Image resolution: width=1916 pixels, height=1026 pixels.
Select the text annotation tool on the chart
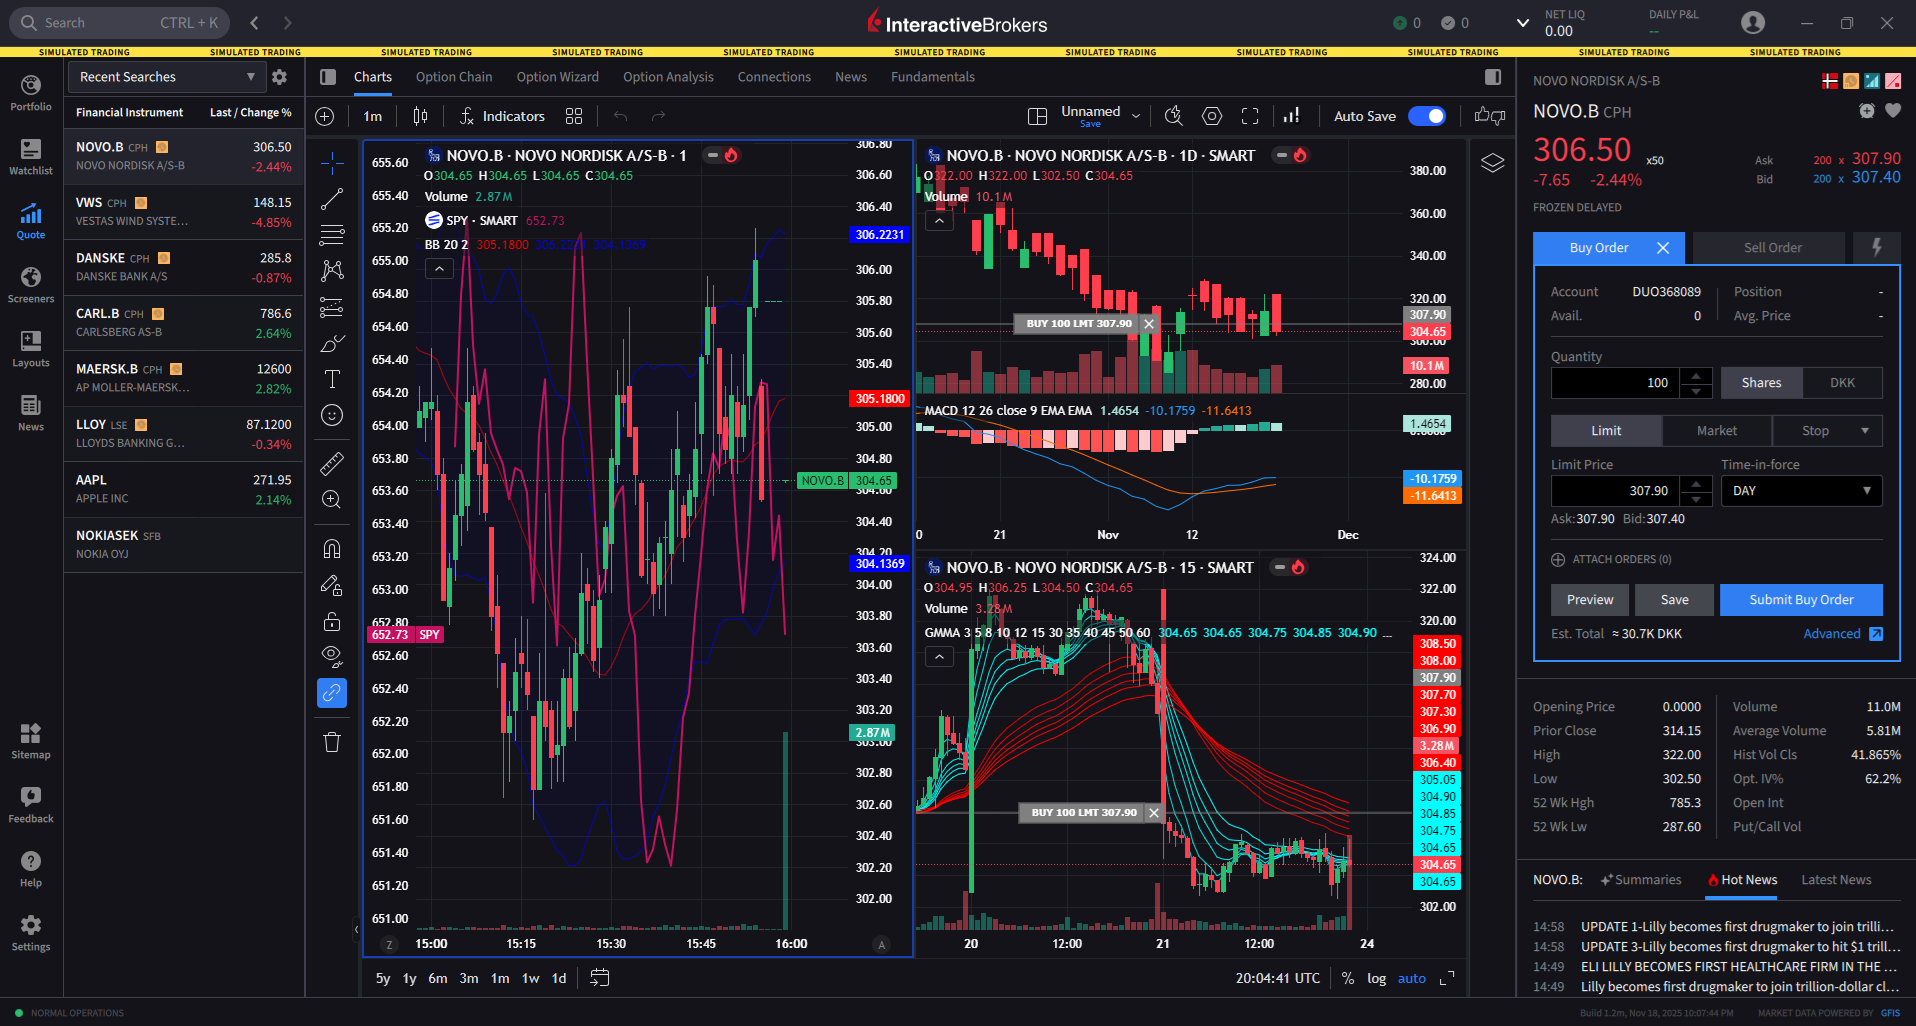pyautogui.click(x=331, y=379)
